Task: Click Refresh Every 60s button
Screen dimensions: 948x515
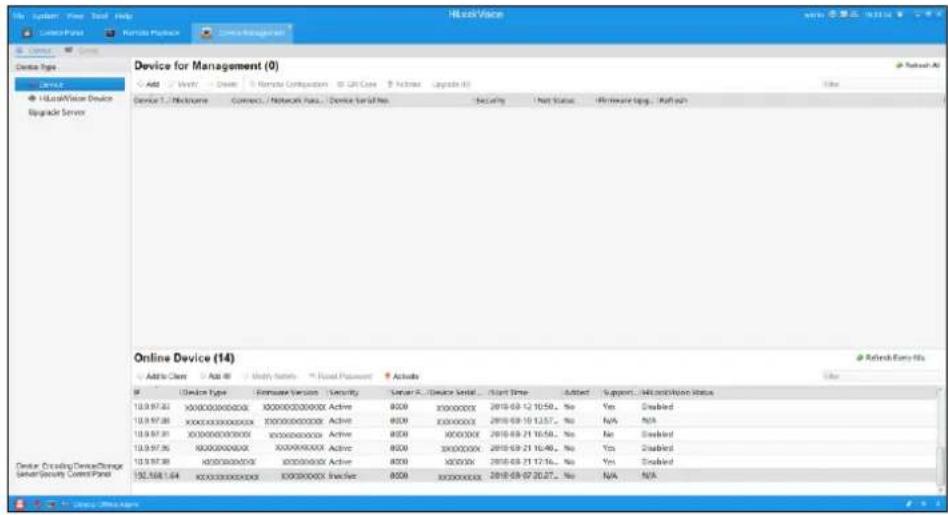Action: (x=891, y=358)
